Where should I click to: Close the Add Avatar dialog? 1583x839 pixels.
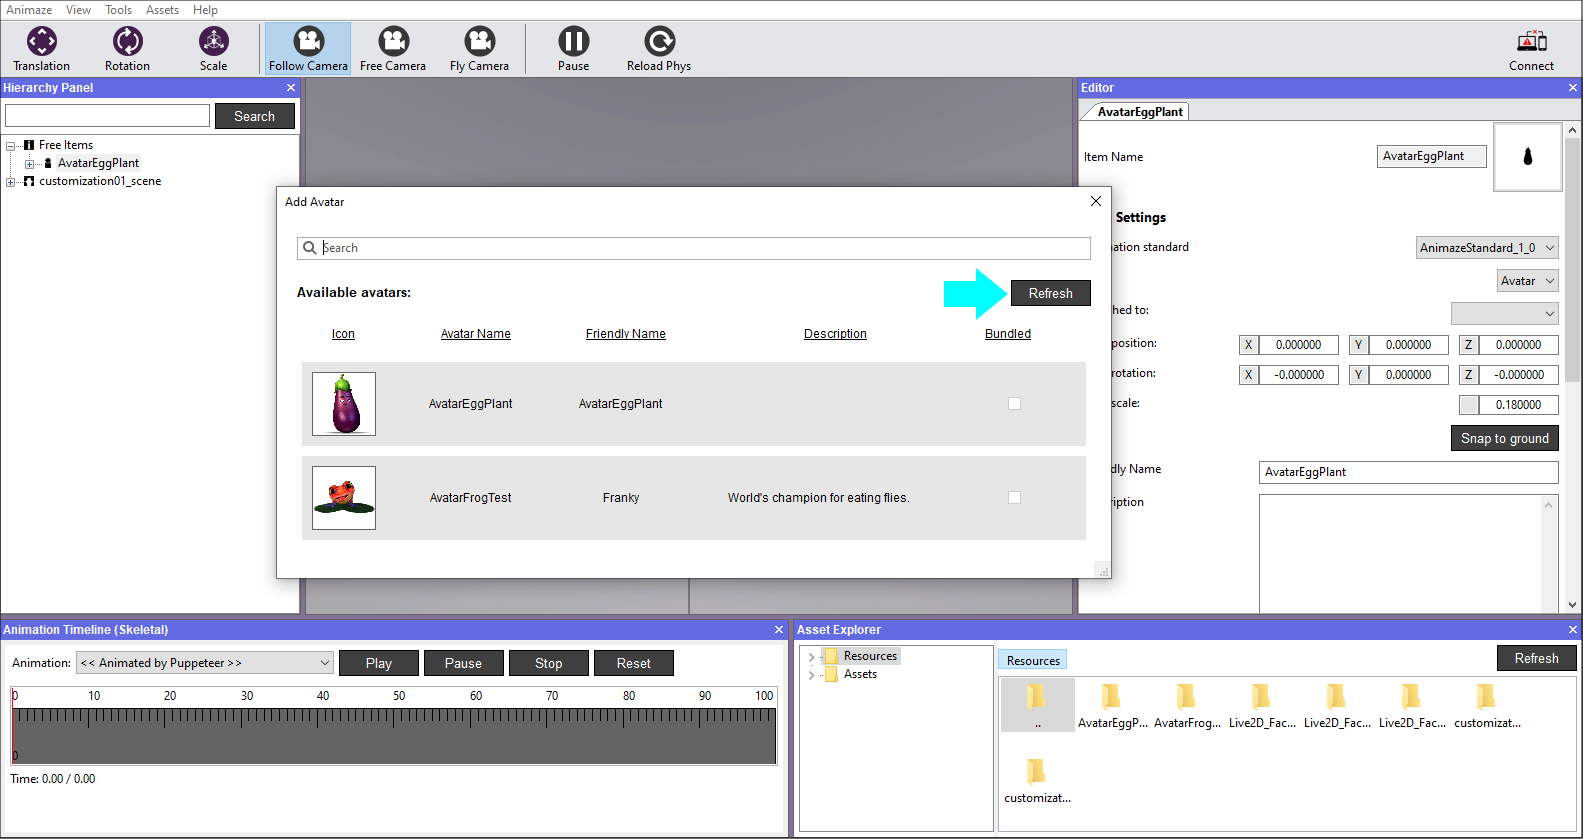[x=1095, y=201]
